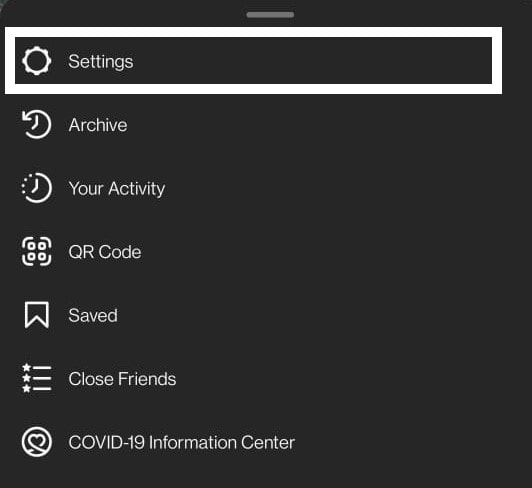The width and height of the screenshot is (532, 488).
Task: Open the Close Friends text label
Action: click(122, 379)
